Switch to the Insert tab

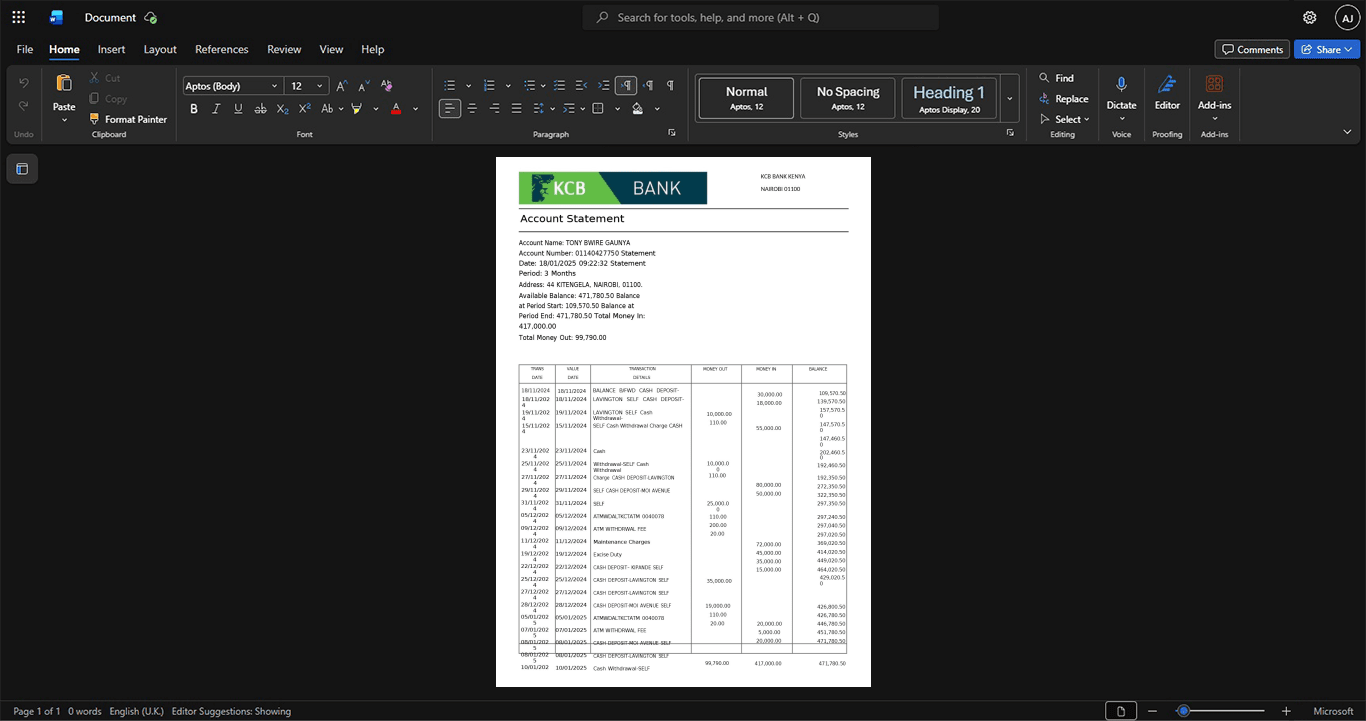[111, 49]
